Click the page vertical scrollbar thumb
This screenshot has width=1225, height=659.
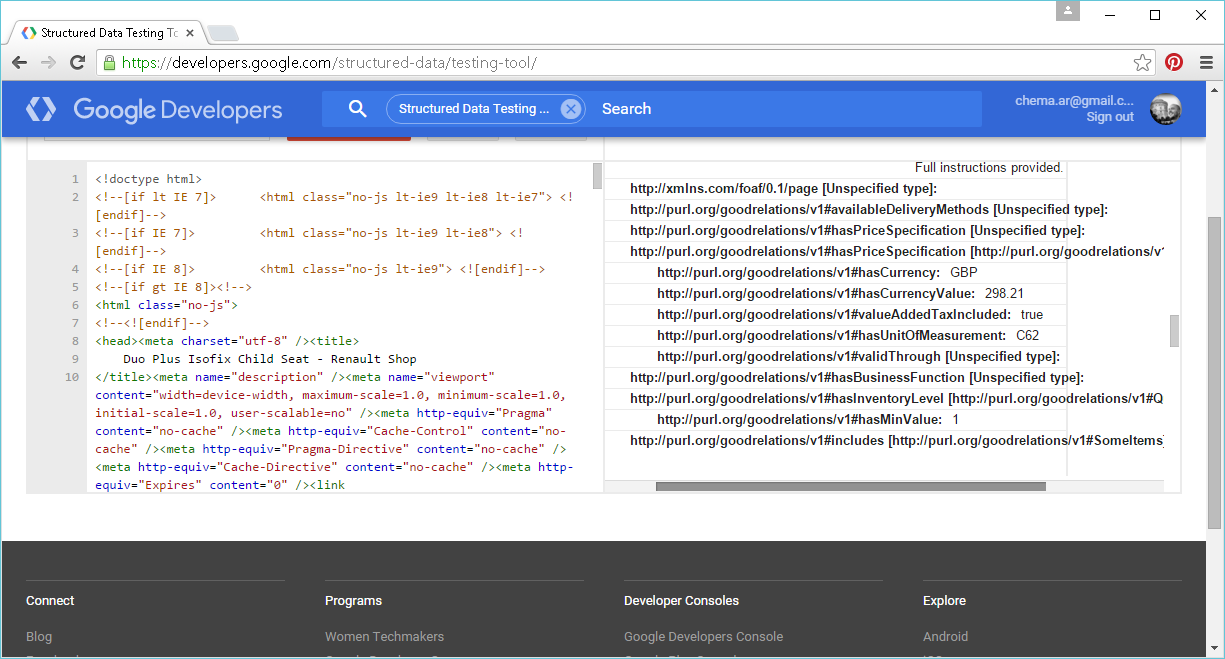[x=1215, y=373]
